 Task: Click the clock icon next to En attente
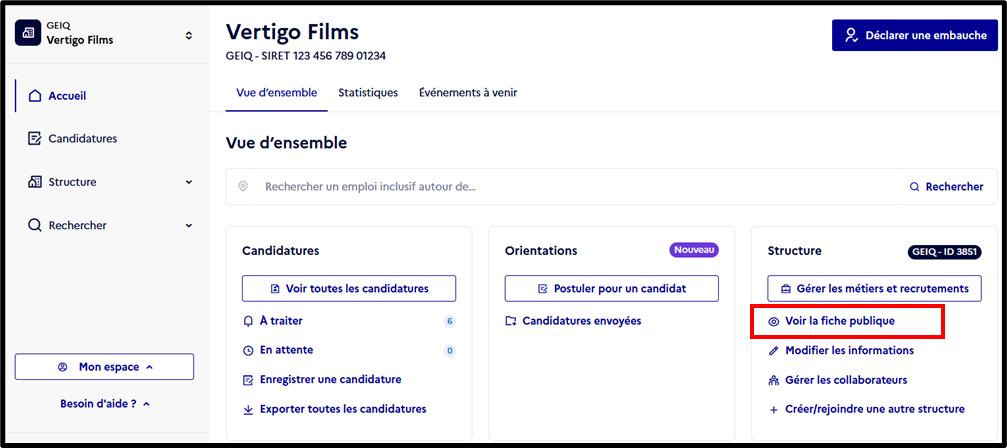249,350
